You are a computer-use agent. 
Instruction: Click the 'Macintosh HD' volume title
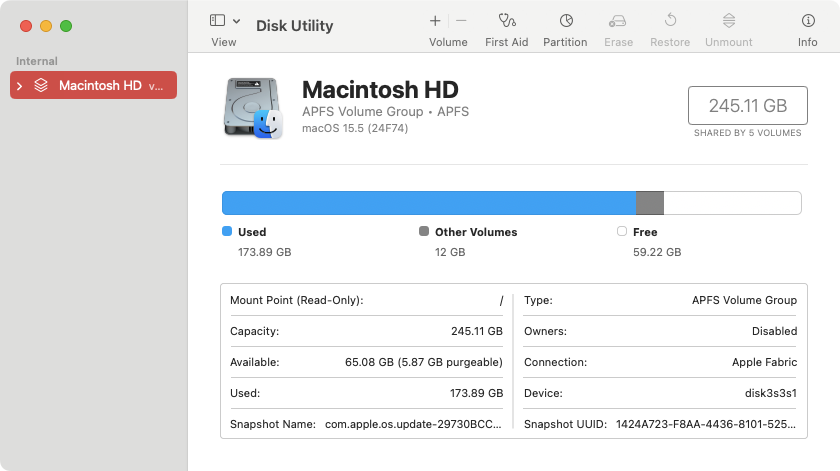pyautogui.click(x=380, y=89)
